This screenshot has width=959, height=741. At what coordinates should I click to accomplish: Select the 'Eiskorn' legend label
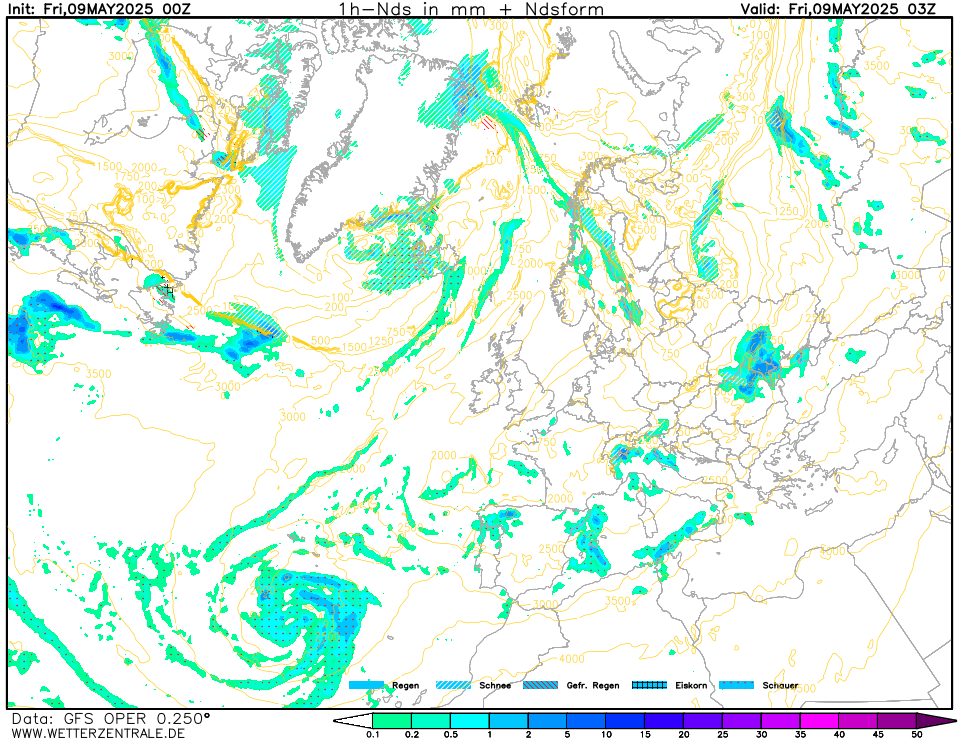coord(691,685)
